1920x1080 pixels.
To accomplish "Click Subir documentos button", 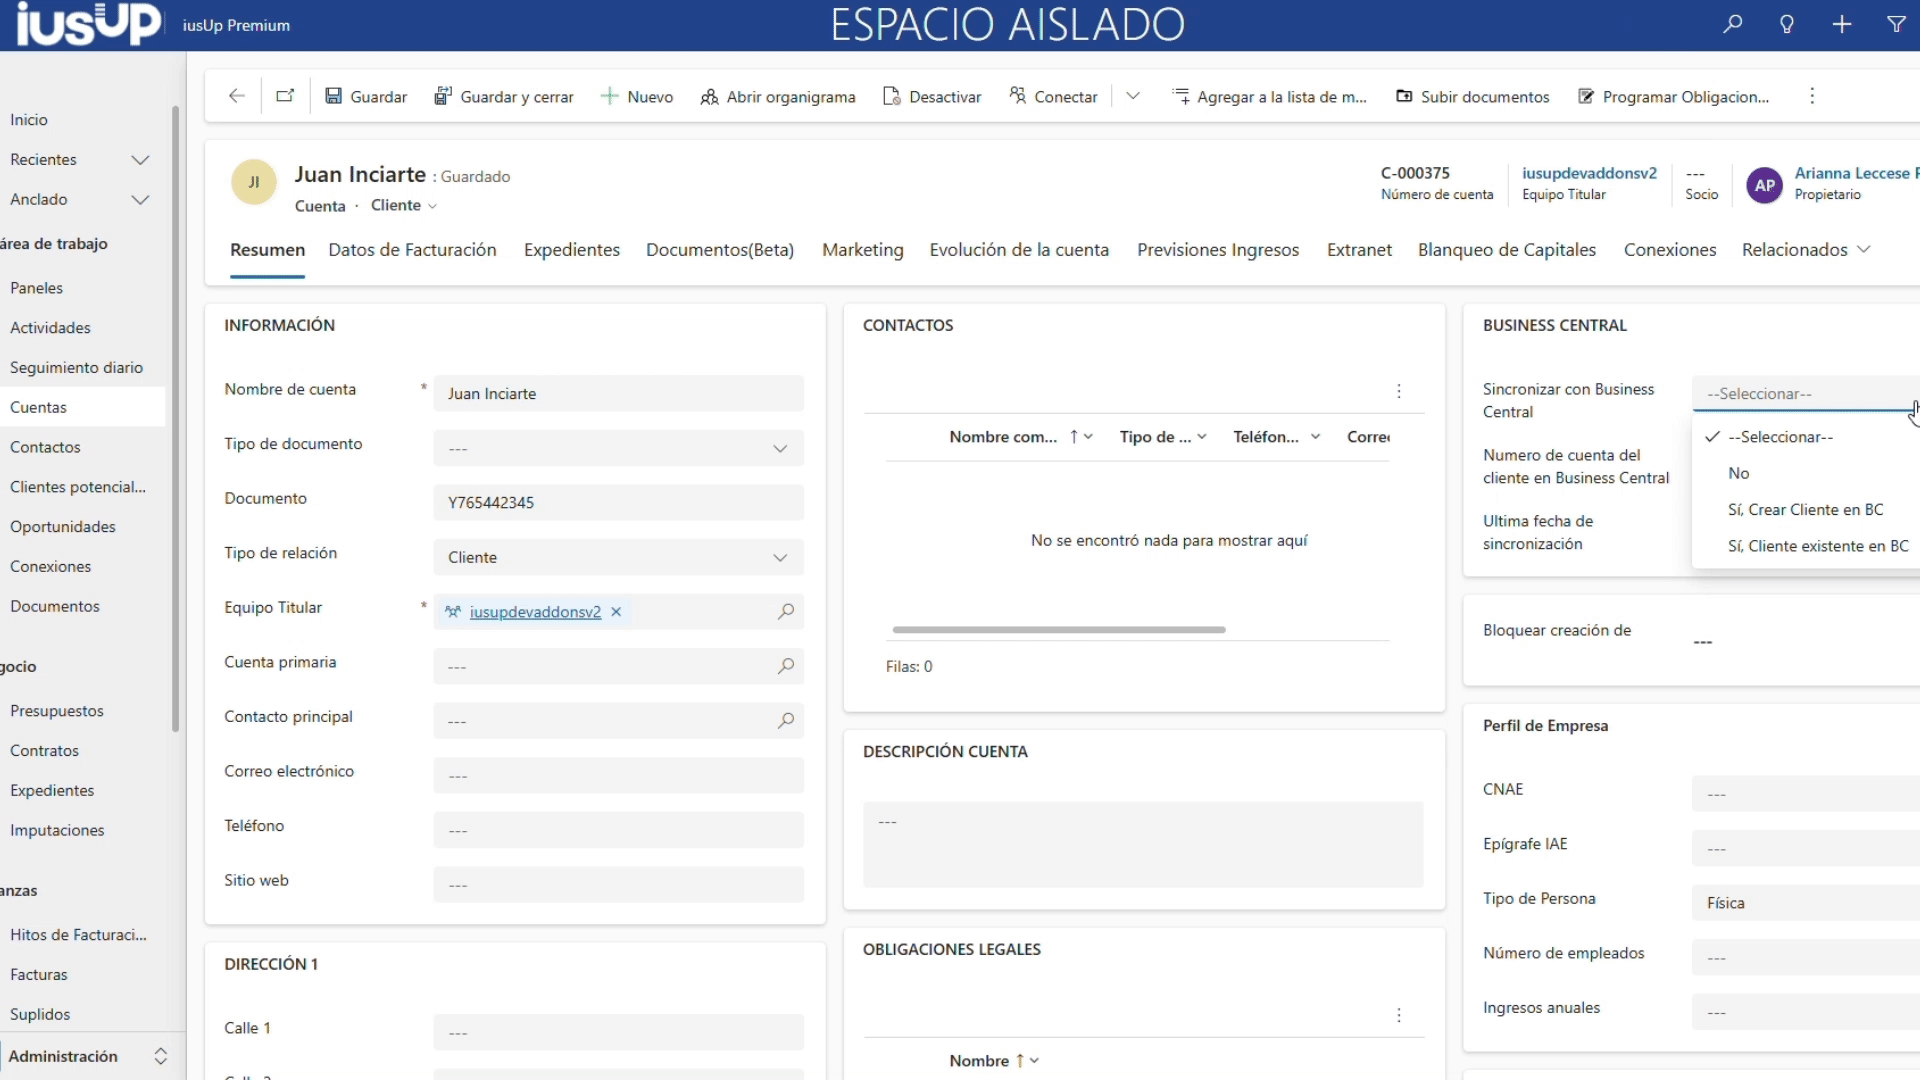I will click(1473, 96).
